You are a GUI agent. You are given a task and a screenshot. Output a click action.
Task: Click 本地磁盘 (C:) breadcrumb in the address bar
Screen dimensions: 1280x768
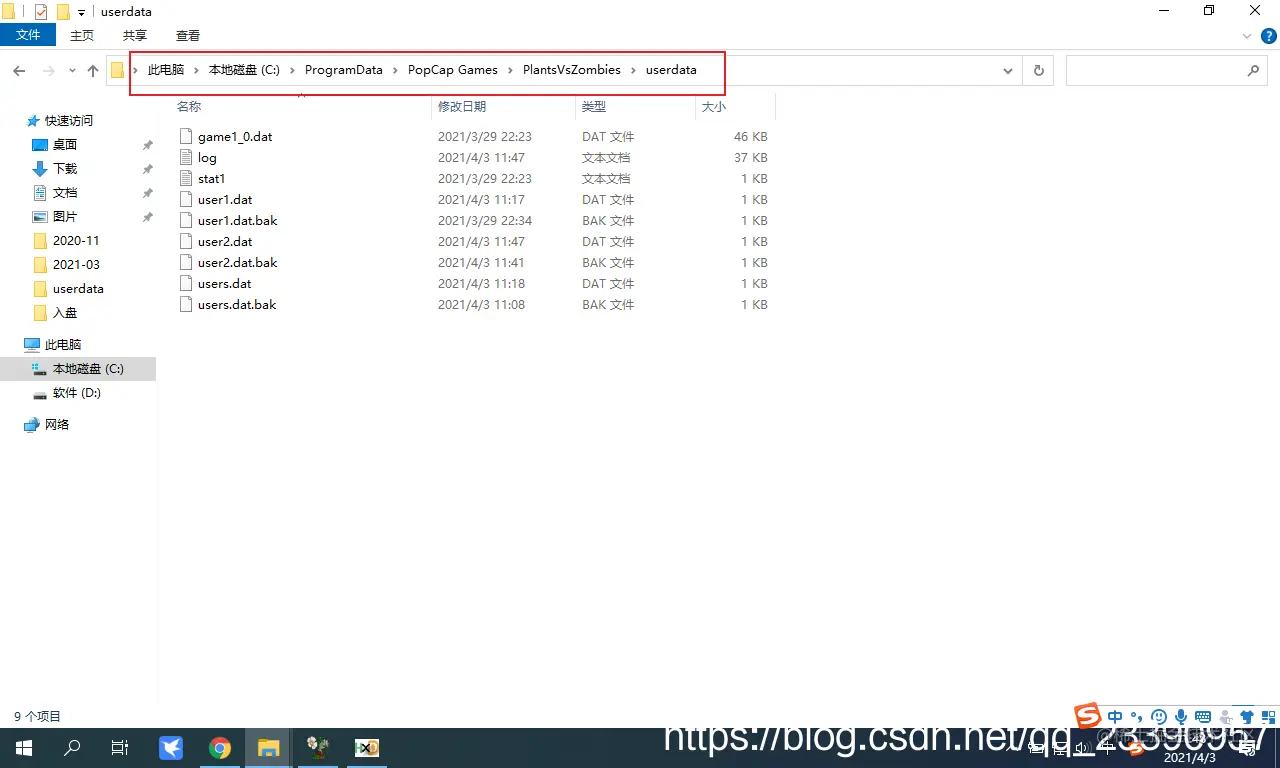click(244, 70)
